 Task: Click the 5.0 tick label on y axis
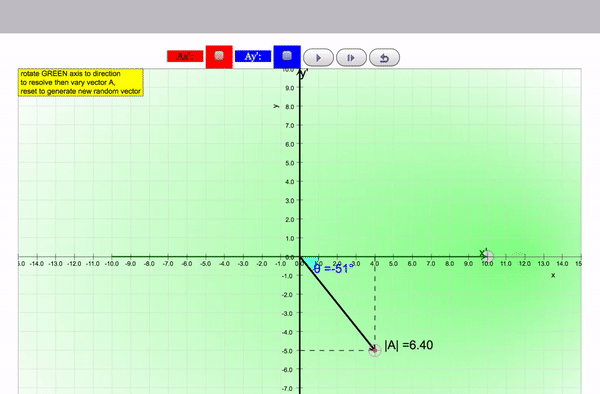(290, 163)
